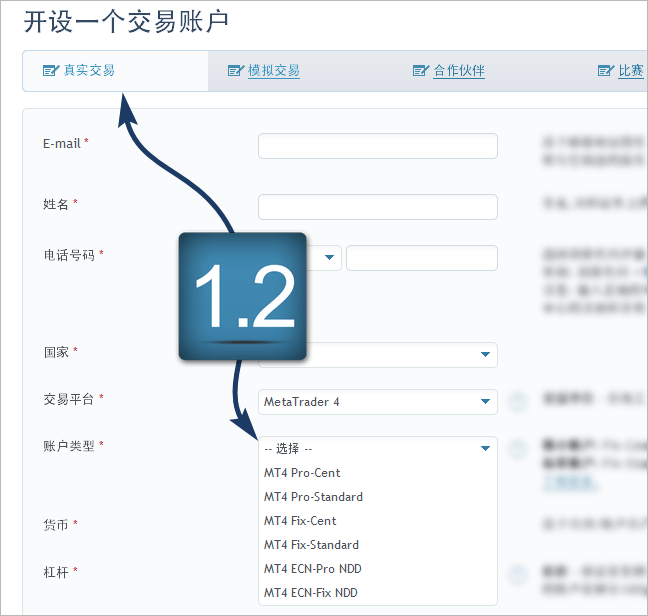Click the 电话号码 number input field
Viewport: 648px width, 616px height.
pyautogui.click(x=421, y=258)
